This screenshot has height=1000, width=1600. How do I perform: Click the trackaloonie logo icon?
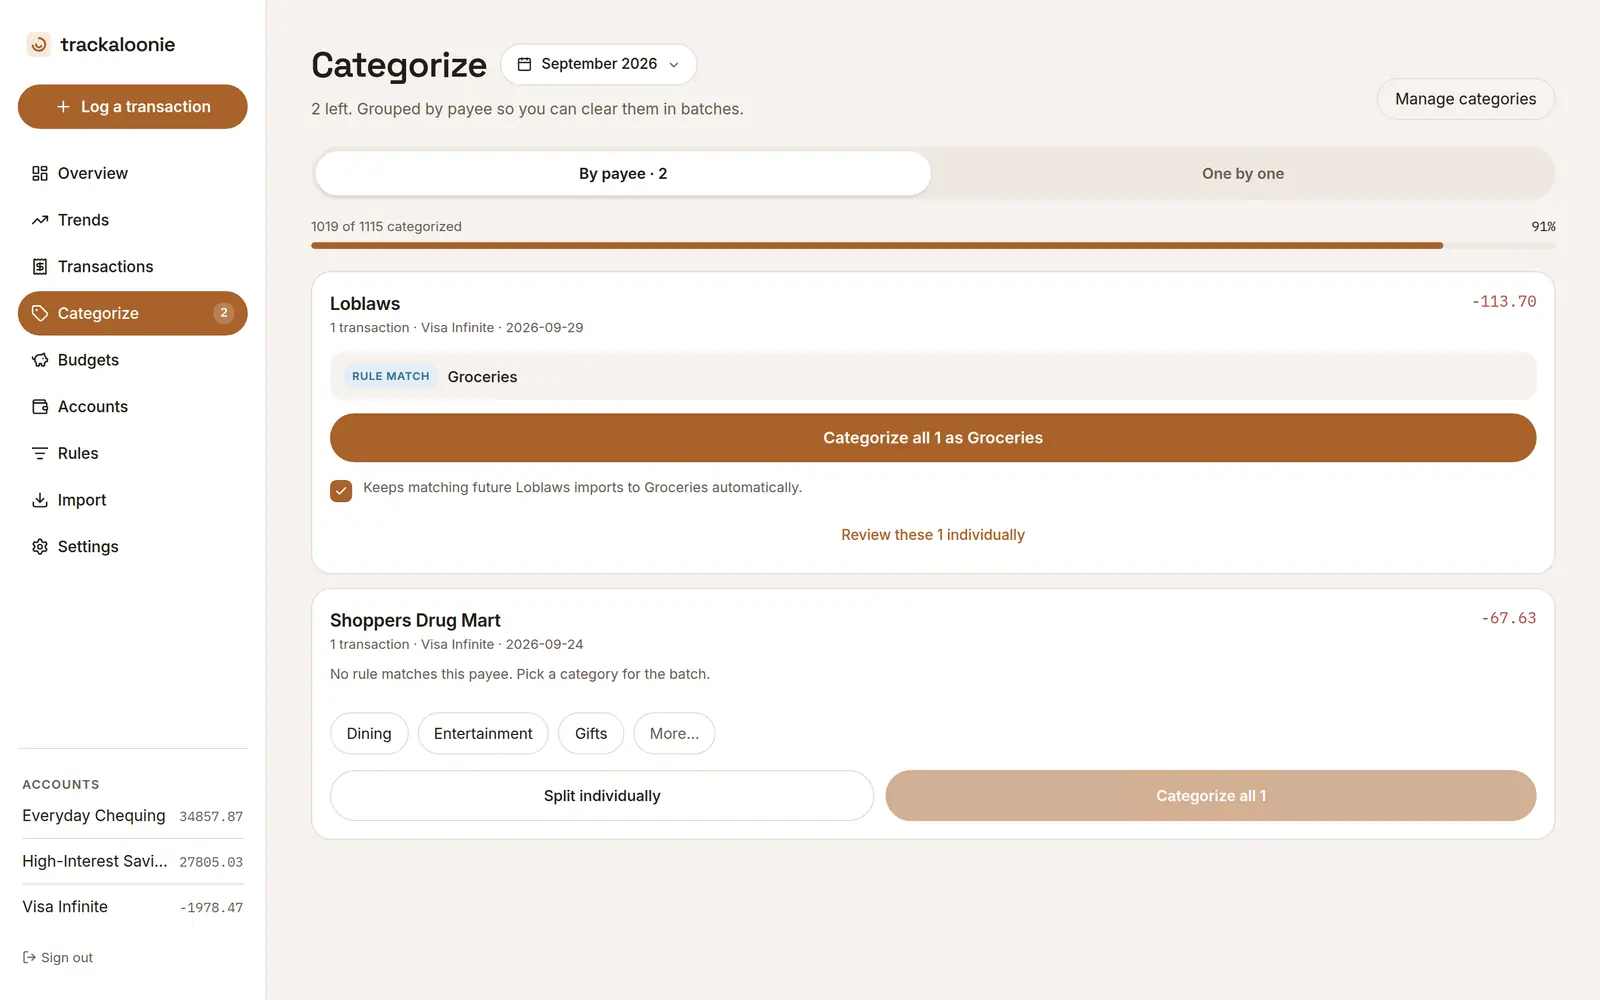tap(39, 44)
